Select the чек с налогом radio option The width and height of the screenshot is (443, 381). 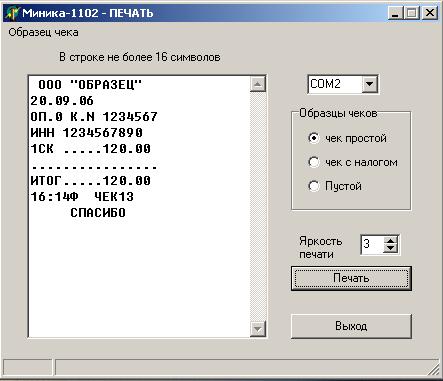314,162
